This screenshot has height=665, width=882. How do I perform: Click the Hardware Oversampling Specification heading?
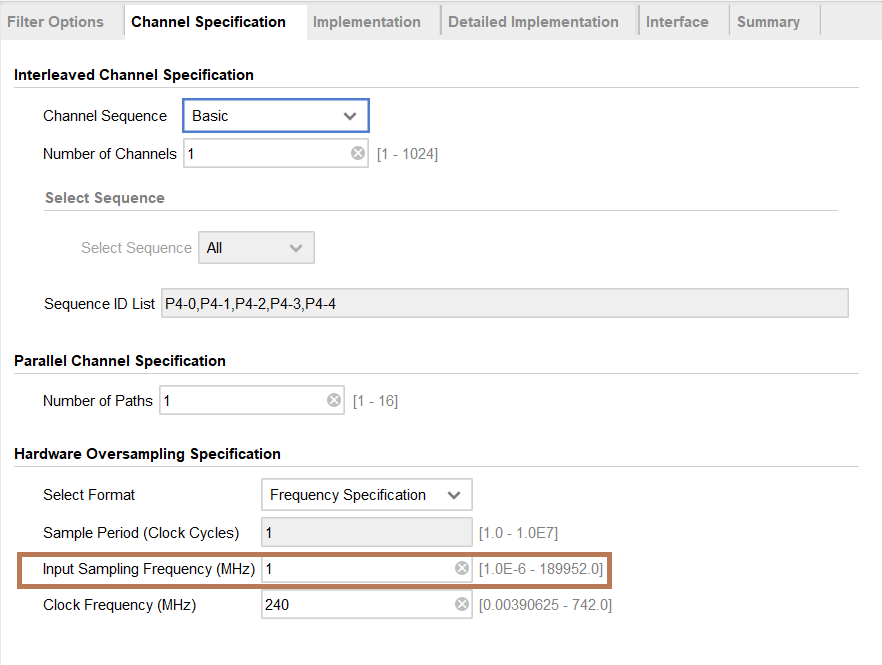(147, 454)
